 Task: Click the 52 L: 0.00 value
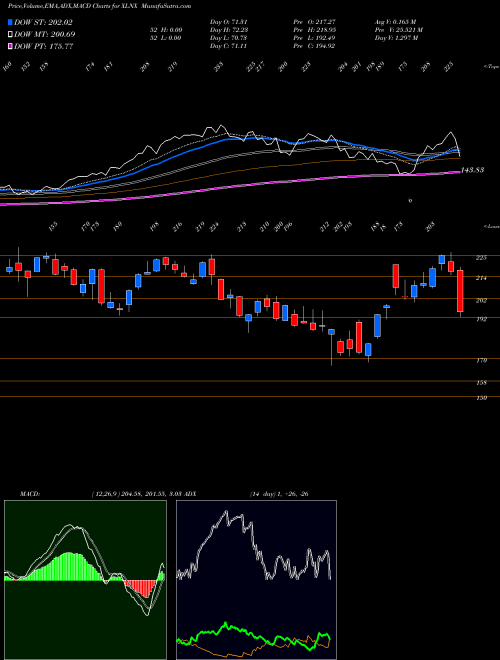coord(168,38)
